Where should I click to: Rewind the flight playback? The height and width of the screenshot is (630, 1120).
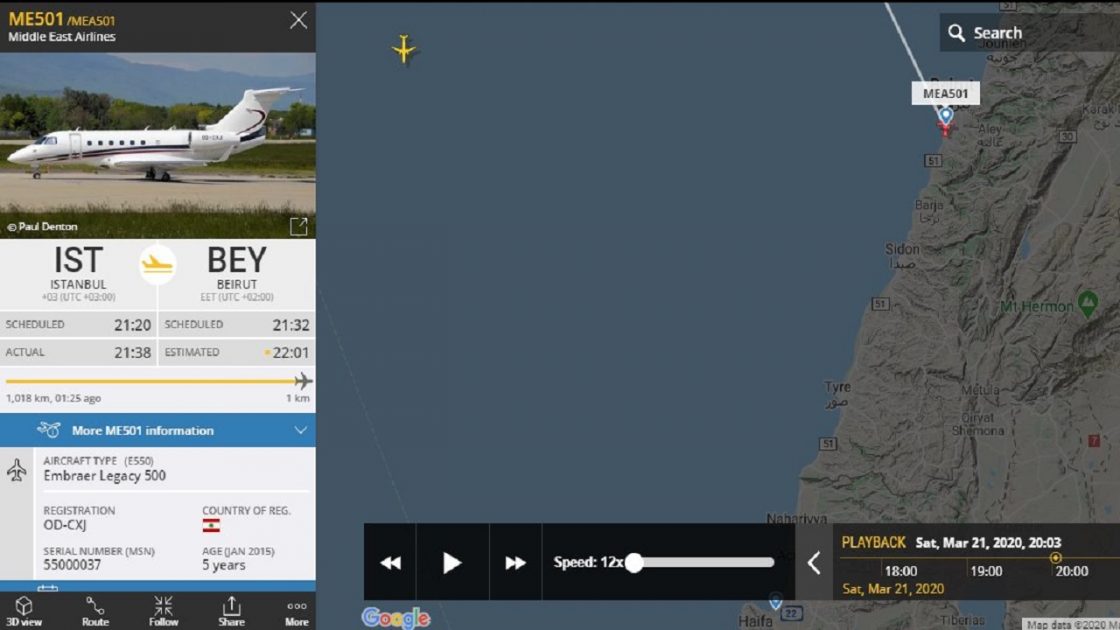point(390,563)
